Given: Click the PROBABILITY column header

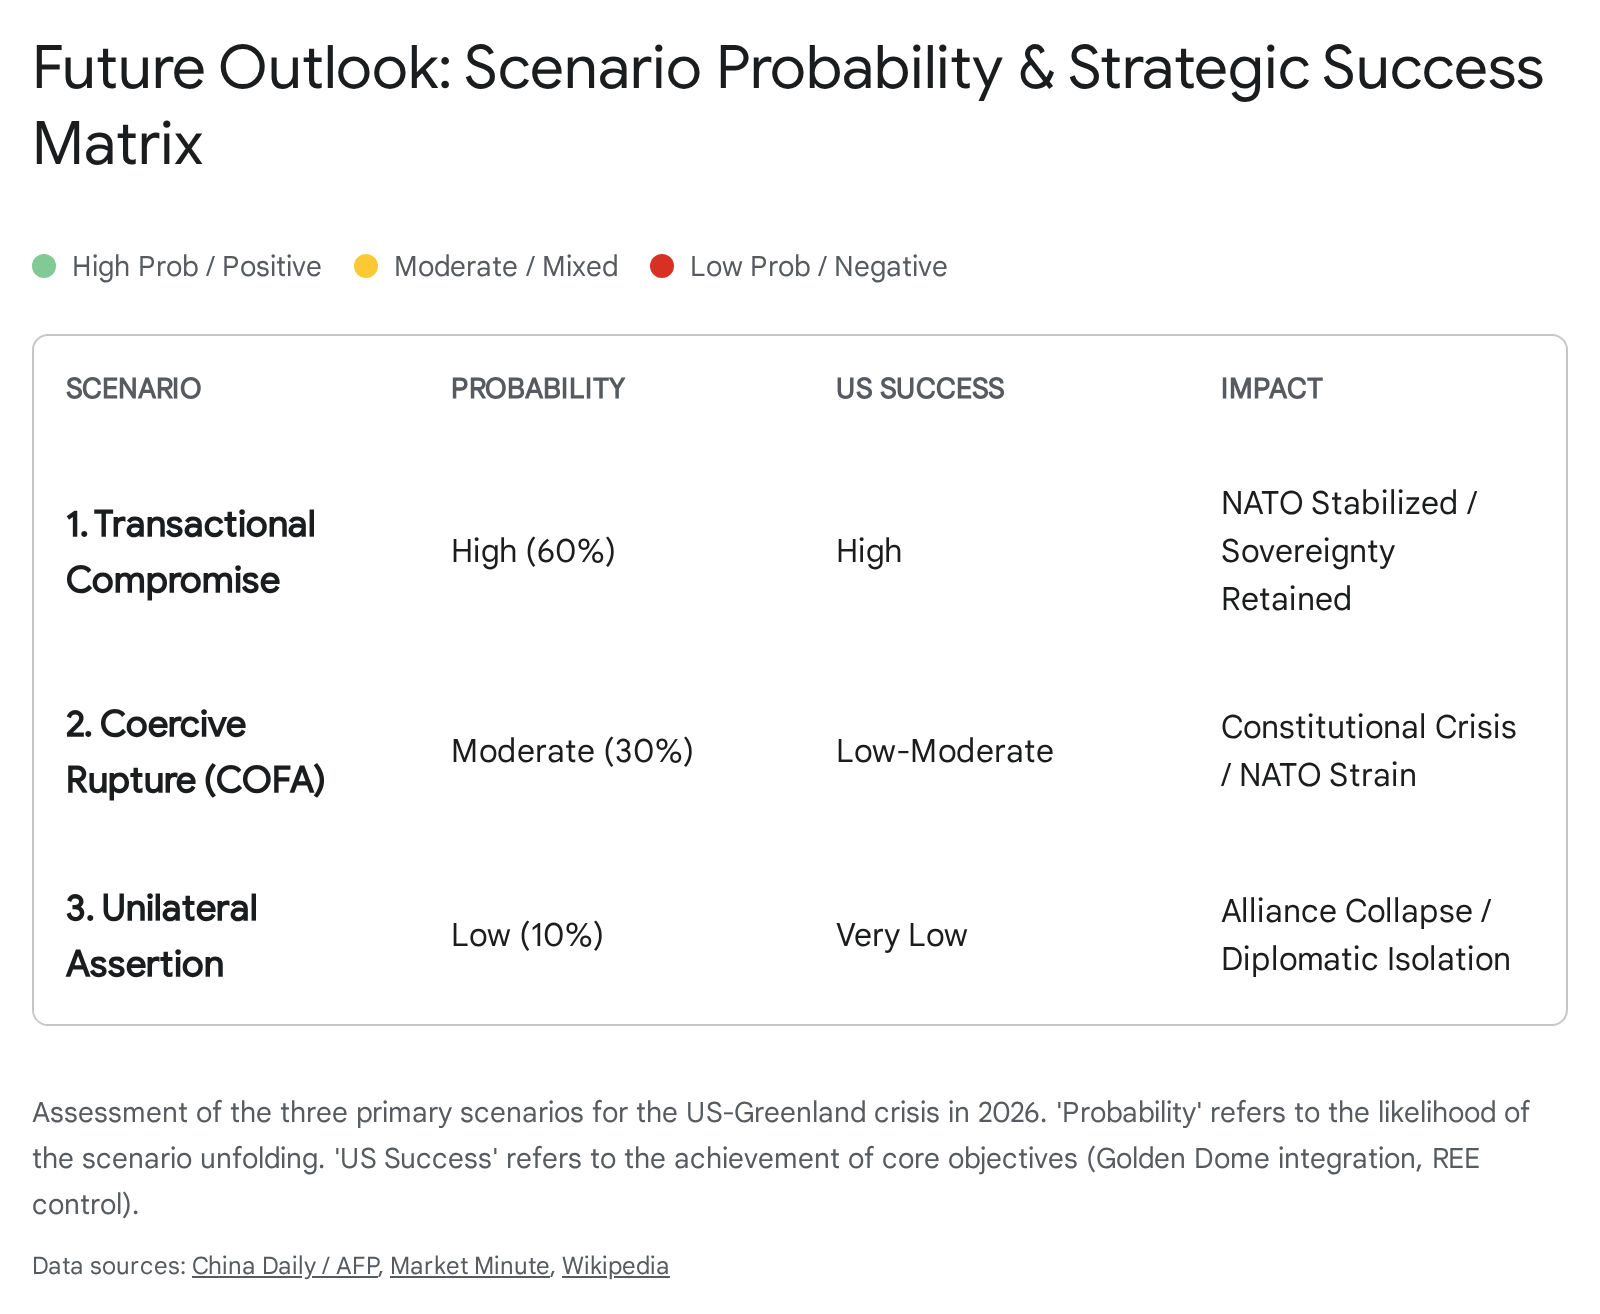Looking at the screenshot, I should coord(538,388).
